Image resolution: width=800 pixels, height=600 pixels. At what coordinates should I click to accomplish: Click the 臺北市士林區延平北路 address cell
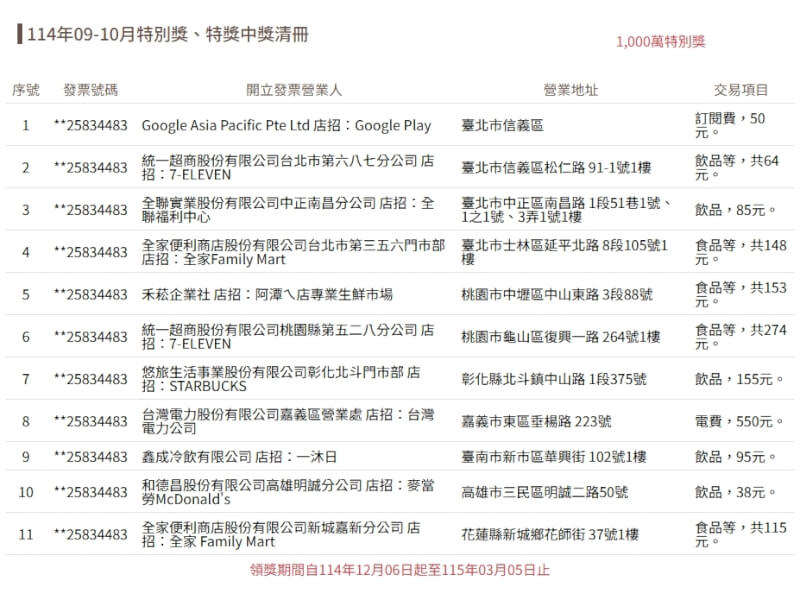point(565,252)
